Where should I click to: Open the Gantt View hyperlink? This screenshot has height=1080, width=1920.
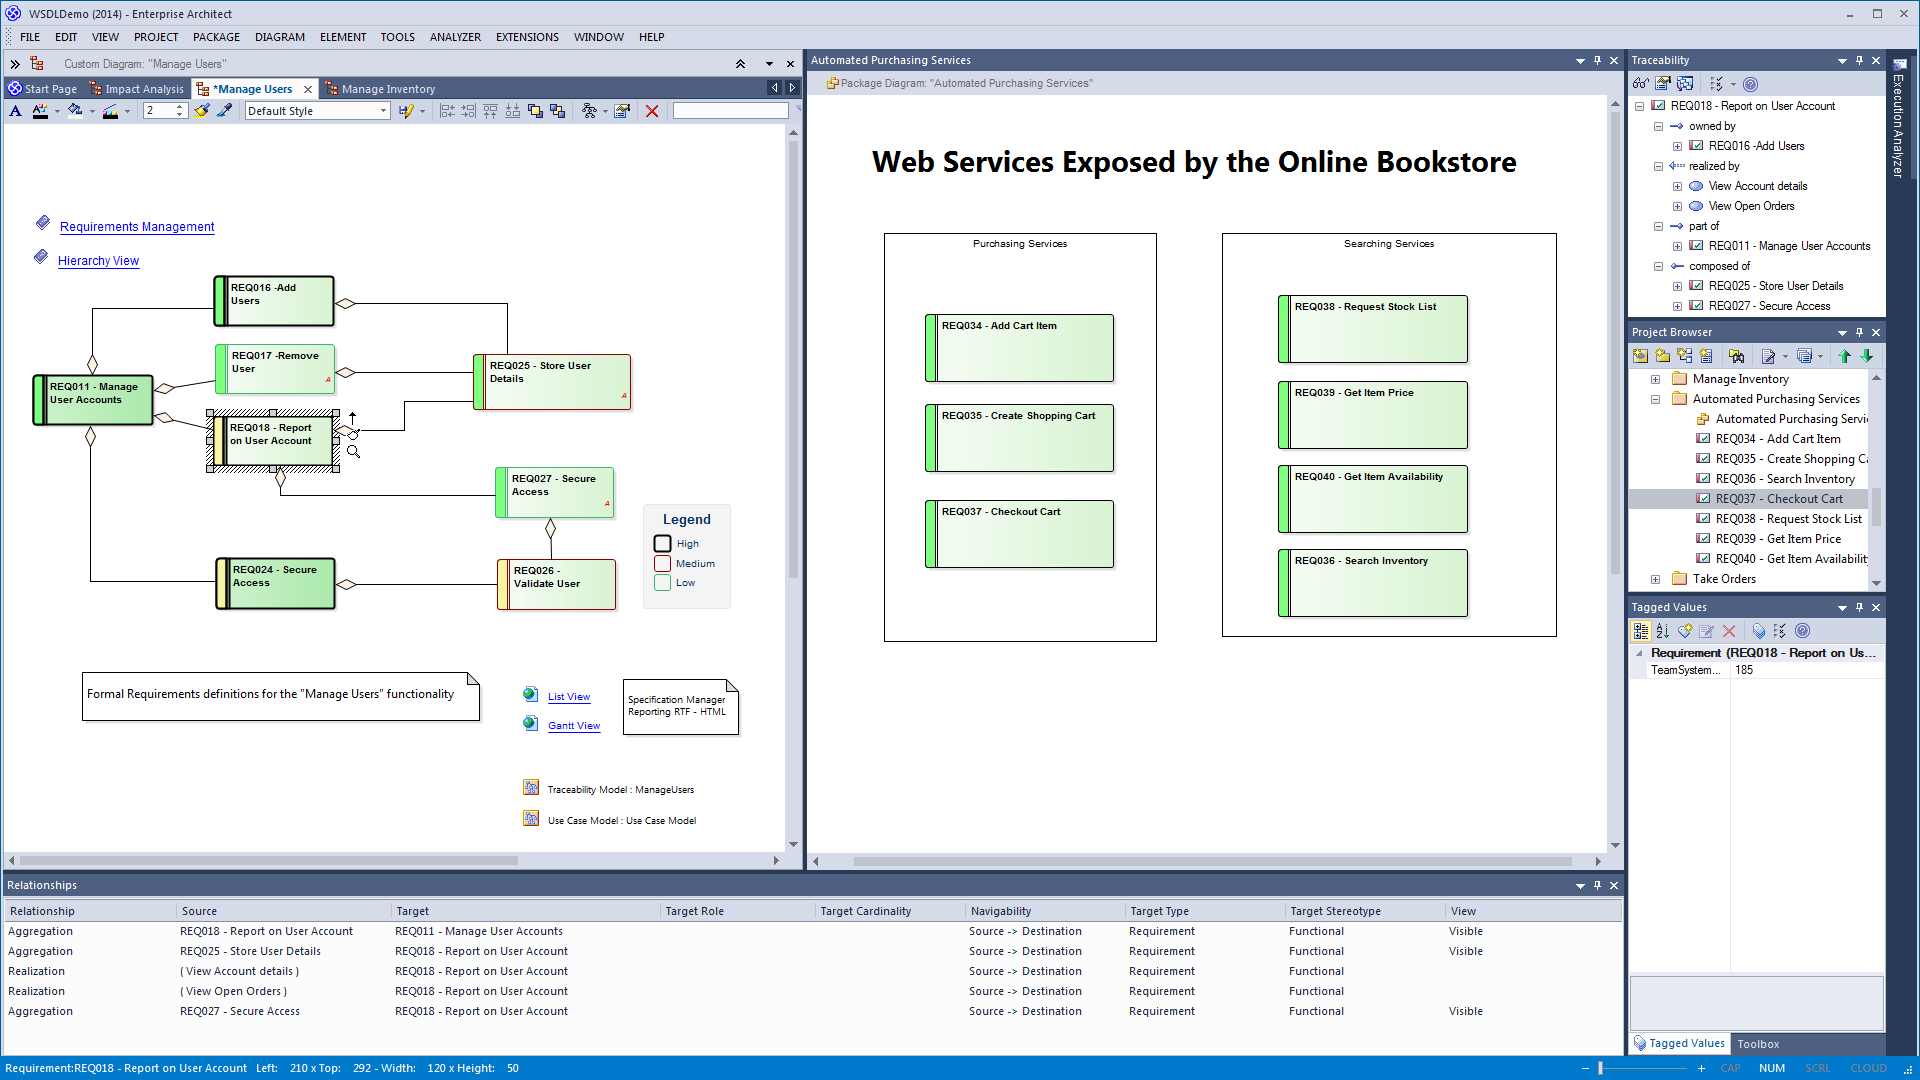click(574, 726)
